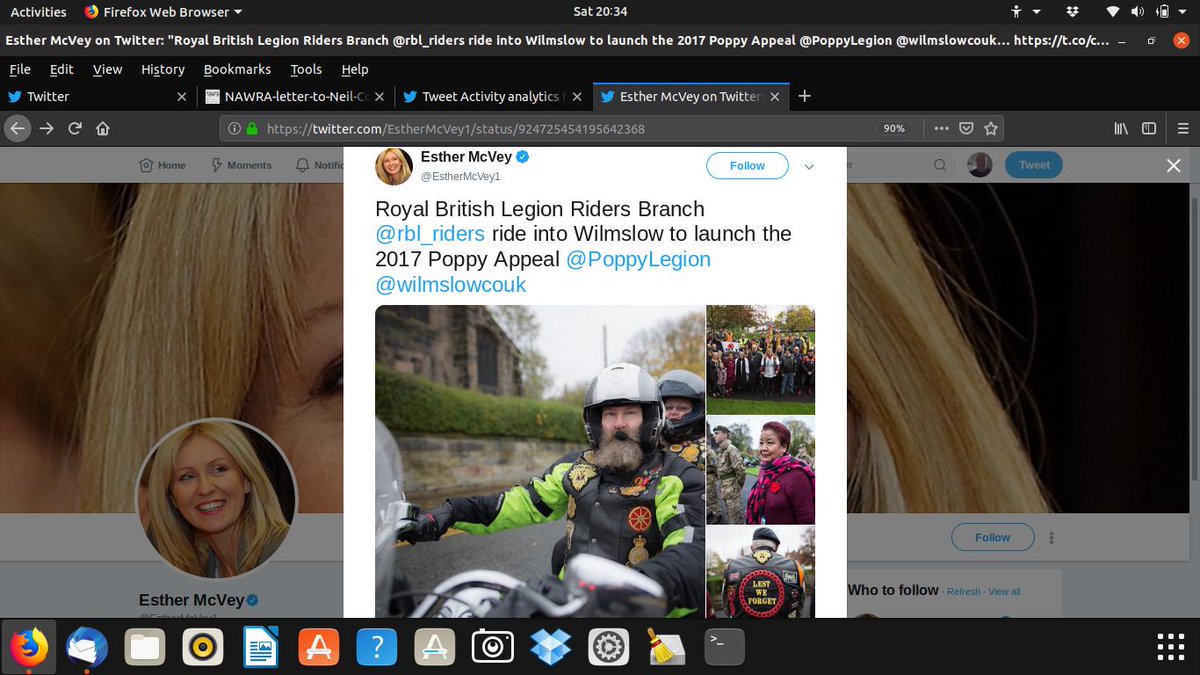This screenshot has height=675, width=1200.
Task: Open page actions three-dot menu in address bar
Action: [x=941, y=128]
